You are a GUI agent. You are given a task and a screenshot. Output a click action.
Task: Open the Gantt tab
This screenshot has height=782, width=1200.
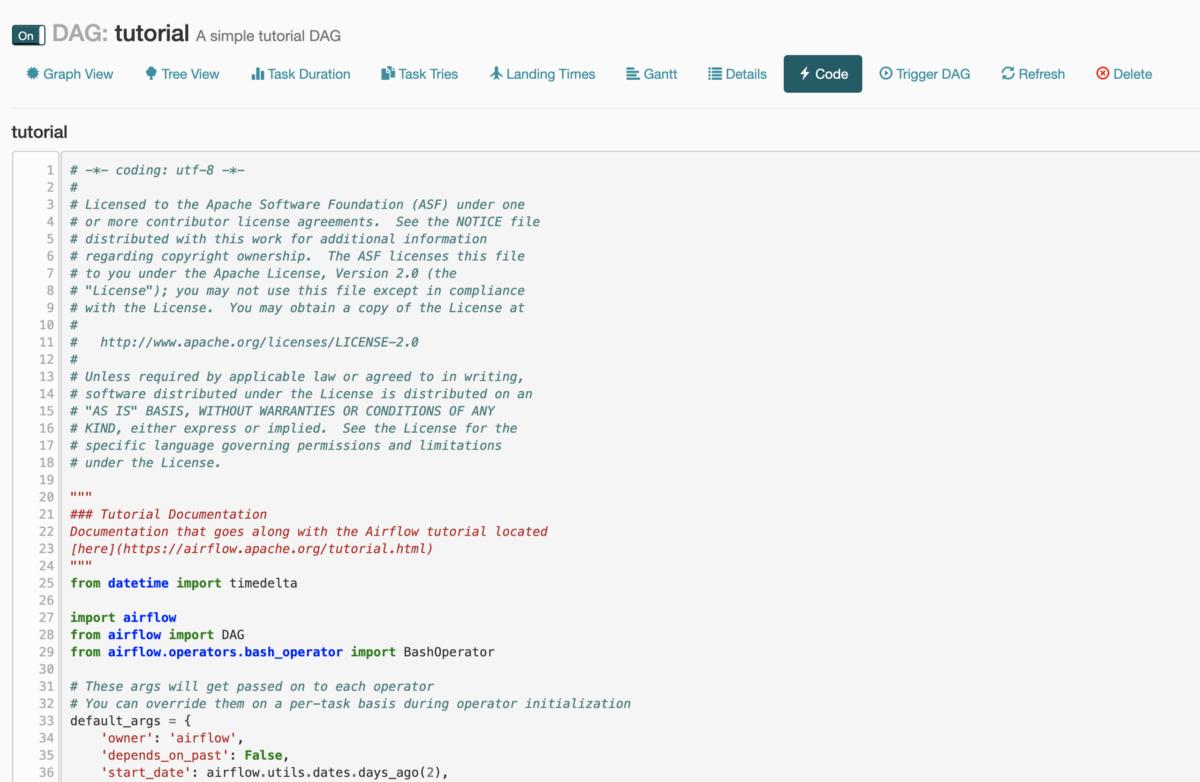click(652, 74)
